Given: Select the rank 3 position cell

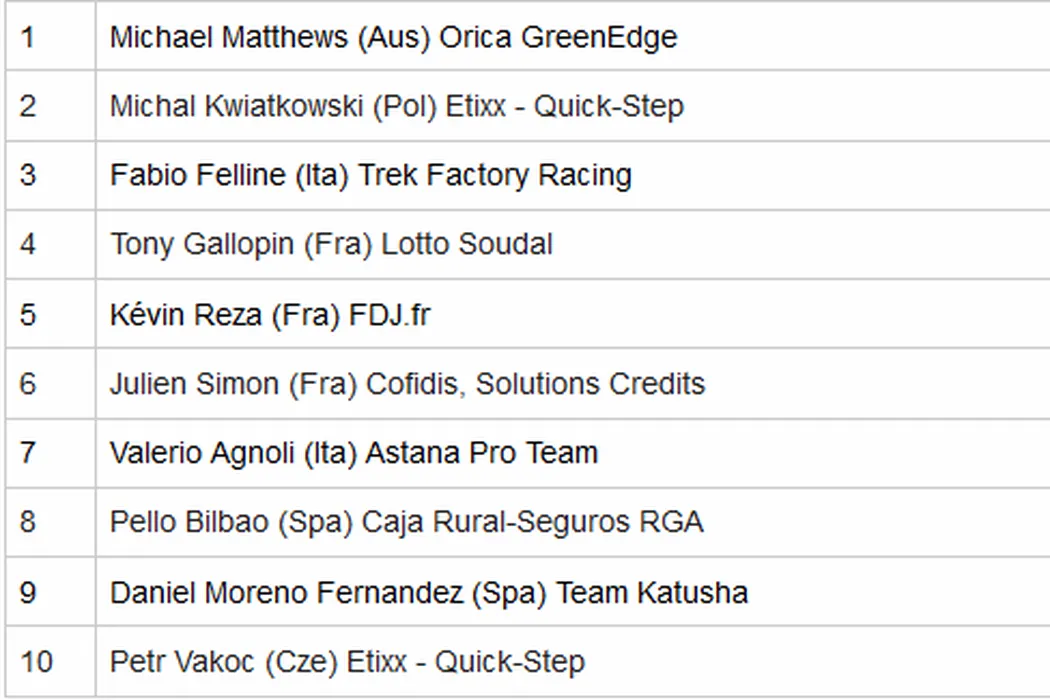Looking at the screenshot, I should click(x=28, y=176).
